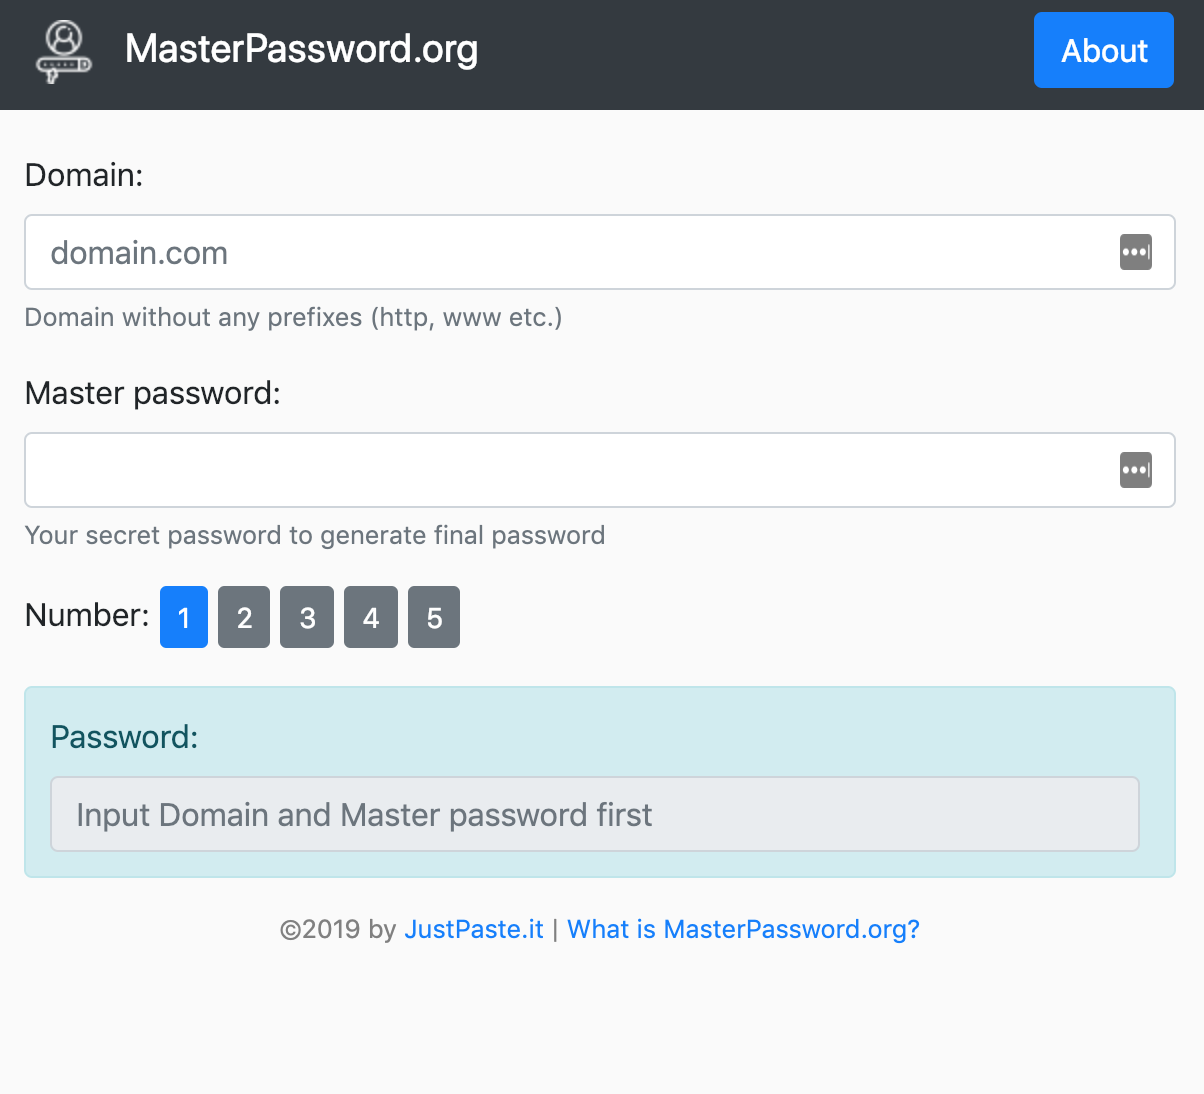Select number "5" button
This screenshot has width=1204, height=1094.
pyautogui.click(x=434, y=617)
